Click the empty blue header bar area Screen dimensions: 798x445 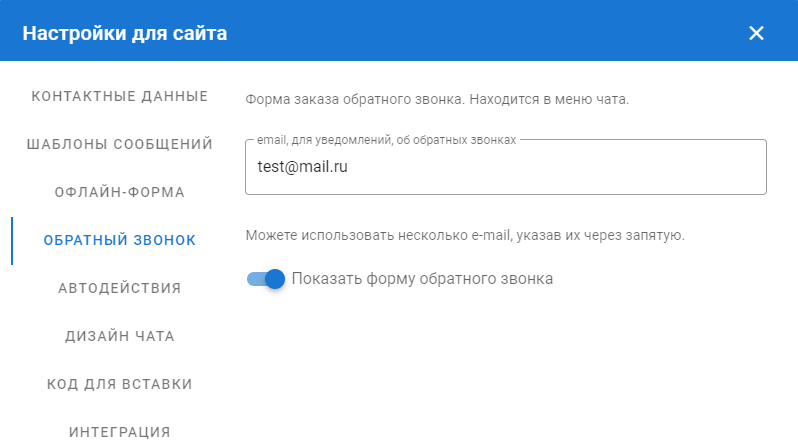click(480, 33)
